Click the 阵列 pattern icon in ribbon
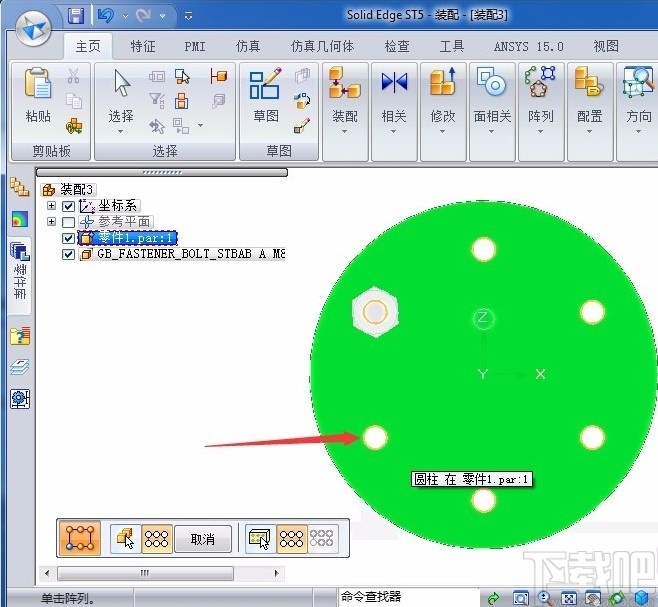 coord(540,81)
